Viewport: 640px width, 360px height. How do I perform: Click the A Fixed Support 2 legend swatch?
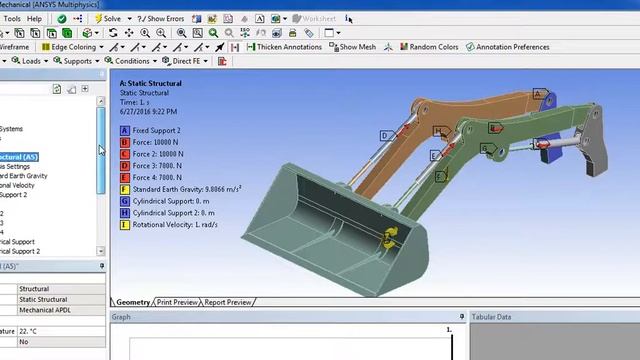click(125, 131)
